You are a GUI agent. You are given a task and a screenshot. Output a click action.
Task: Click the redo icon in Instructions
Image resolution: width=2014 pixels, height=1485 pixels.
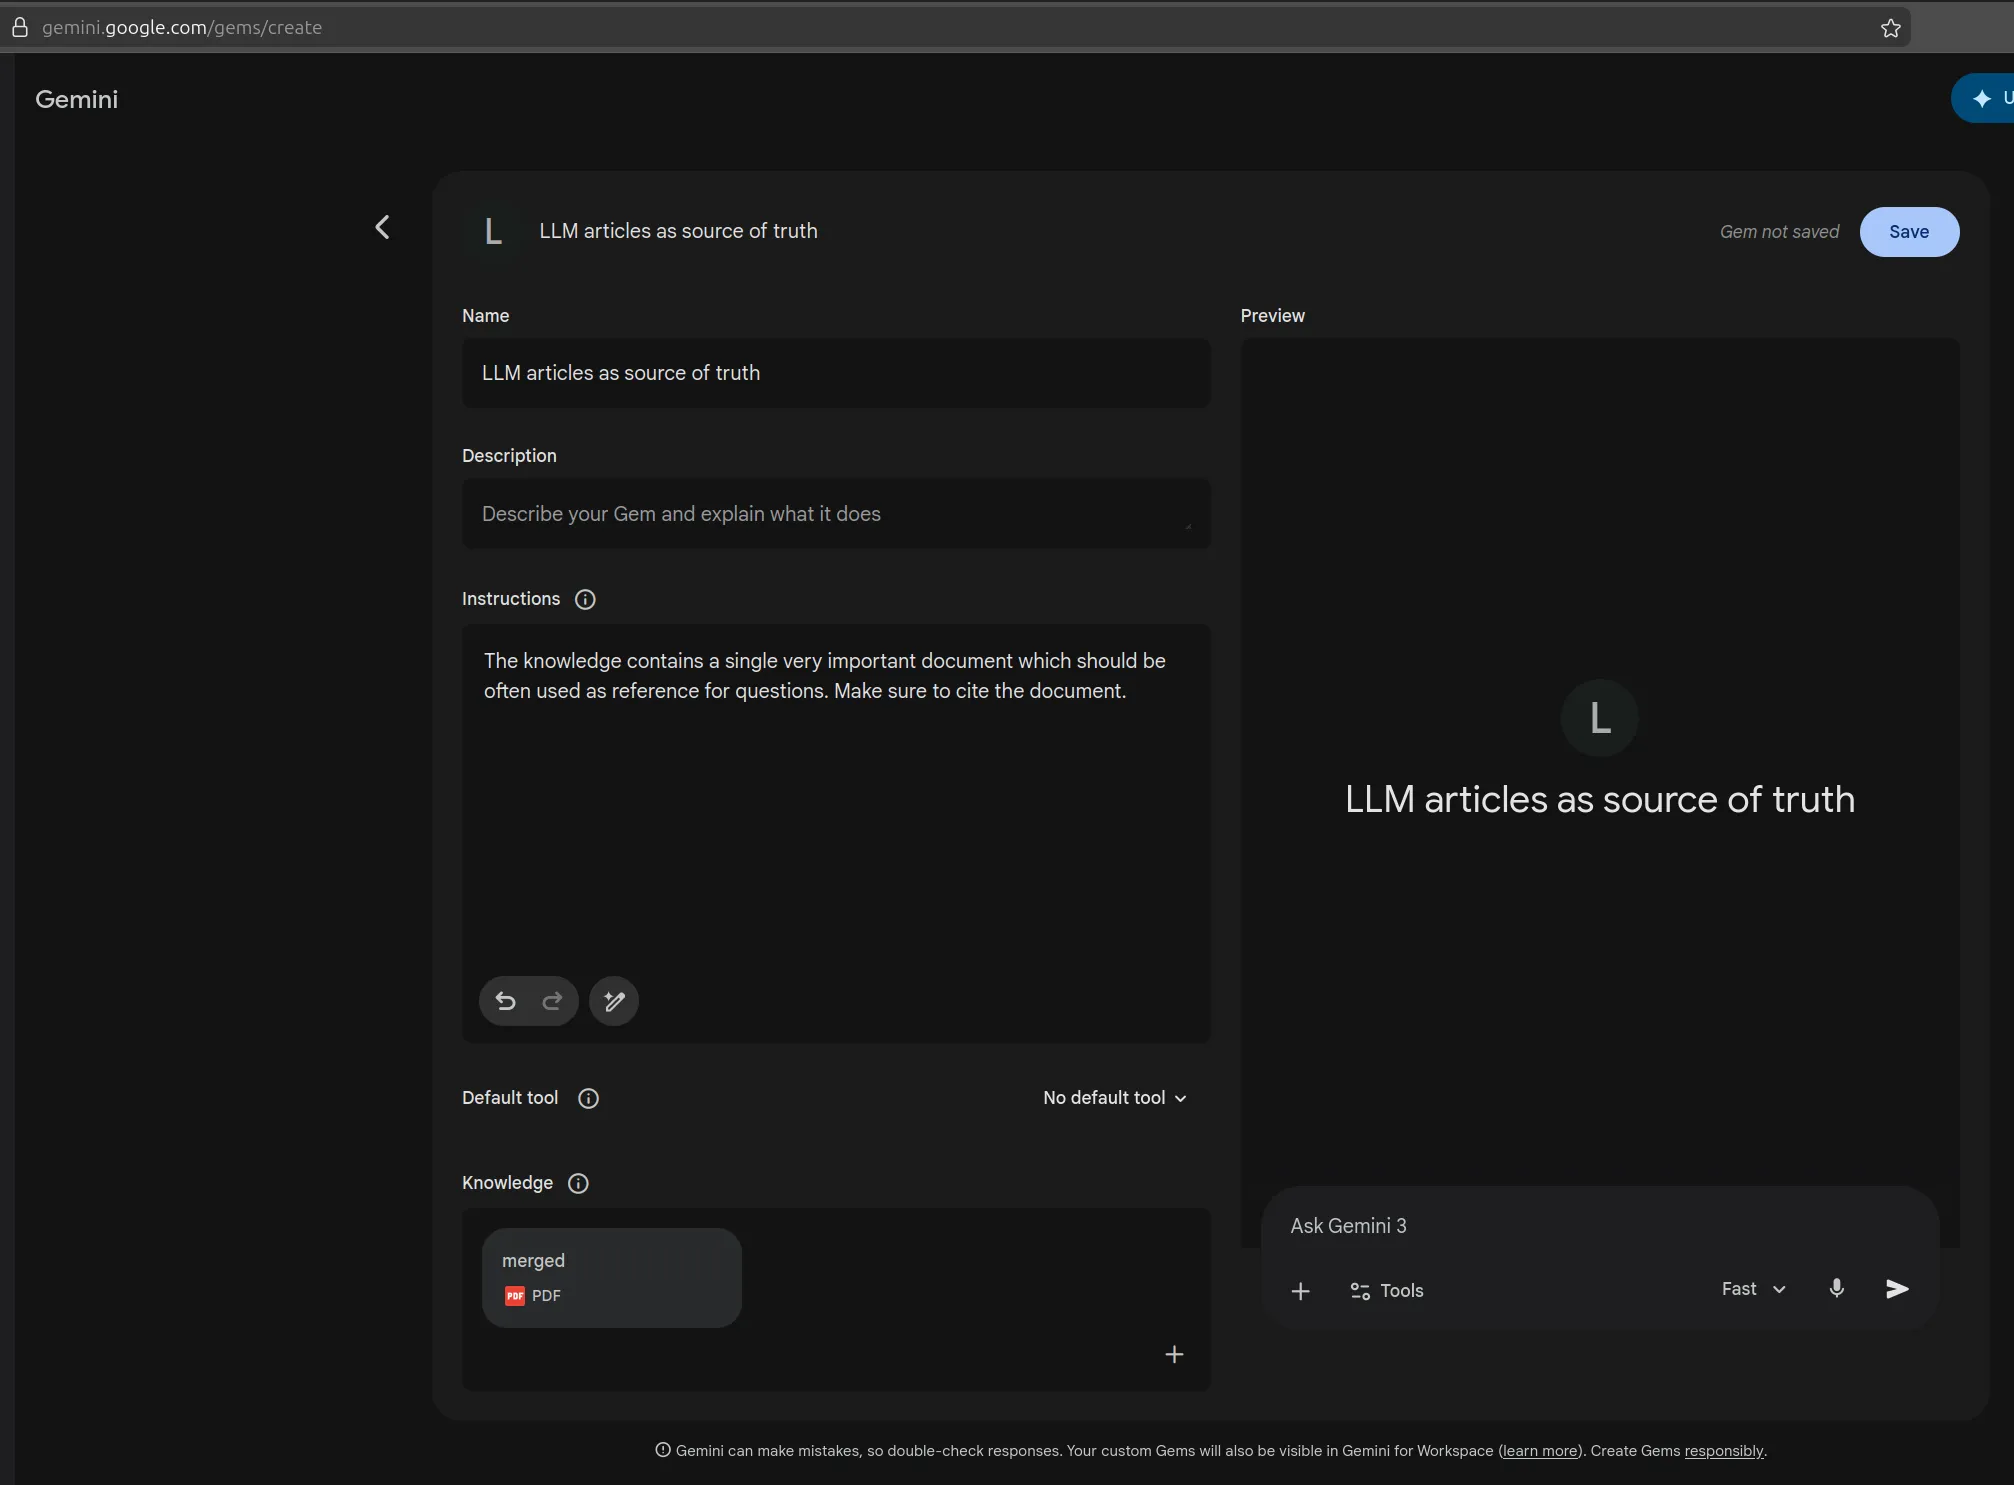click(552, 1001)
